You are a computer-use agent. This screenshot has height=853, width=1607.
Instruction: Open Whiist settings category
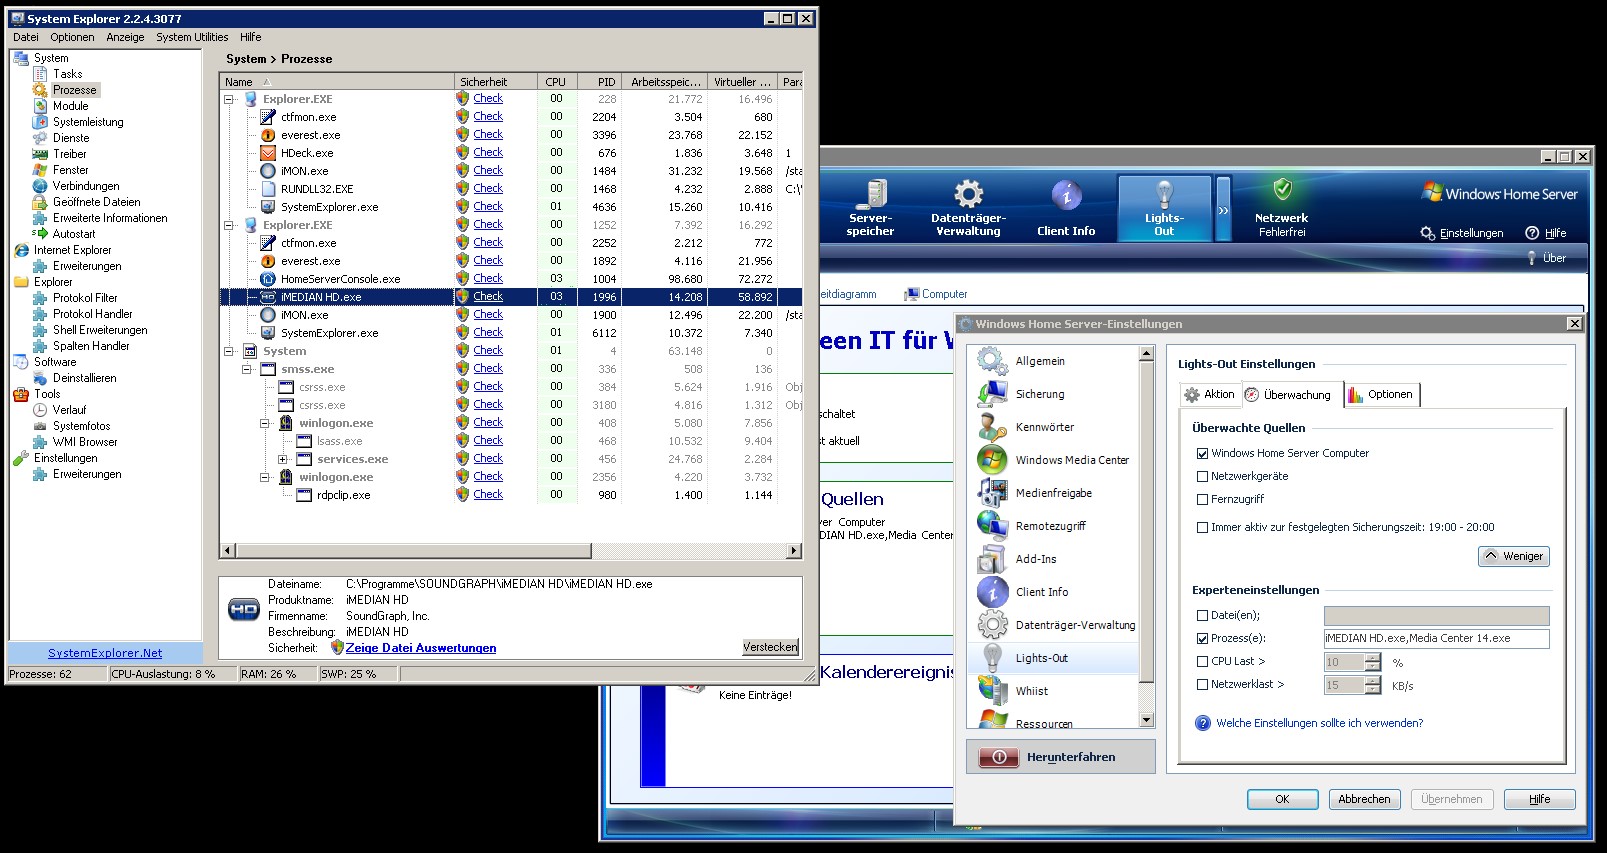coord(1032,691)
